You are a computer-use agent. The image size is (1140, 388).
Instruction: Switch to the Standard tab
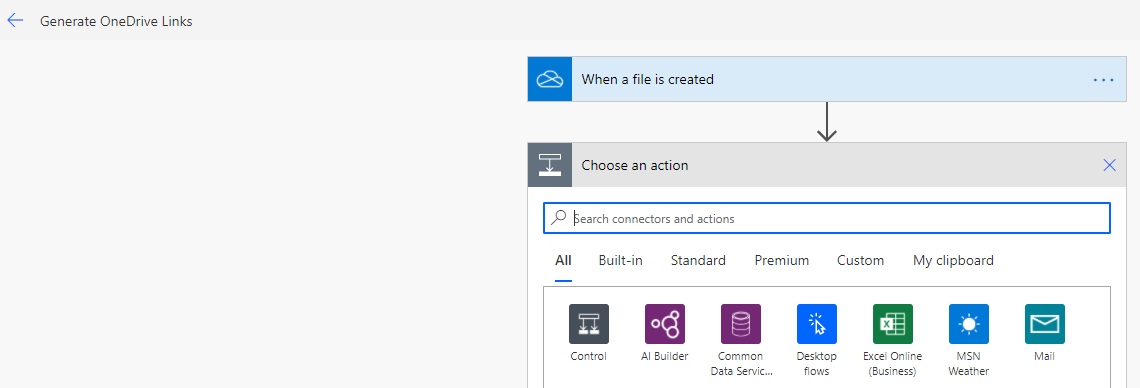pyautogui.click(x=698, y=260)
